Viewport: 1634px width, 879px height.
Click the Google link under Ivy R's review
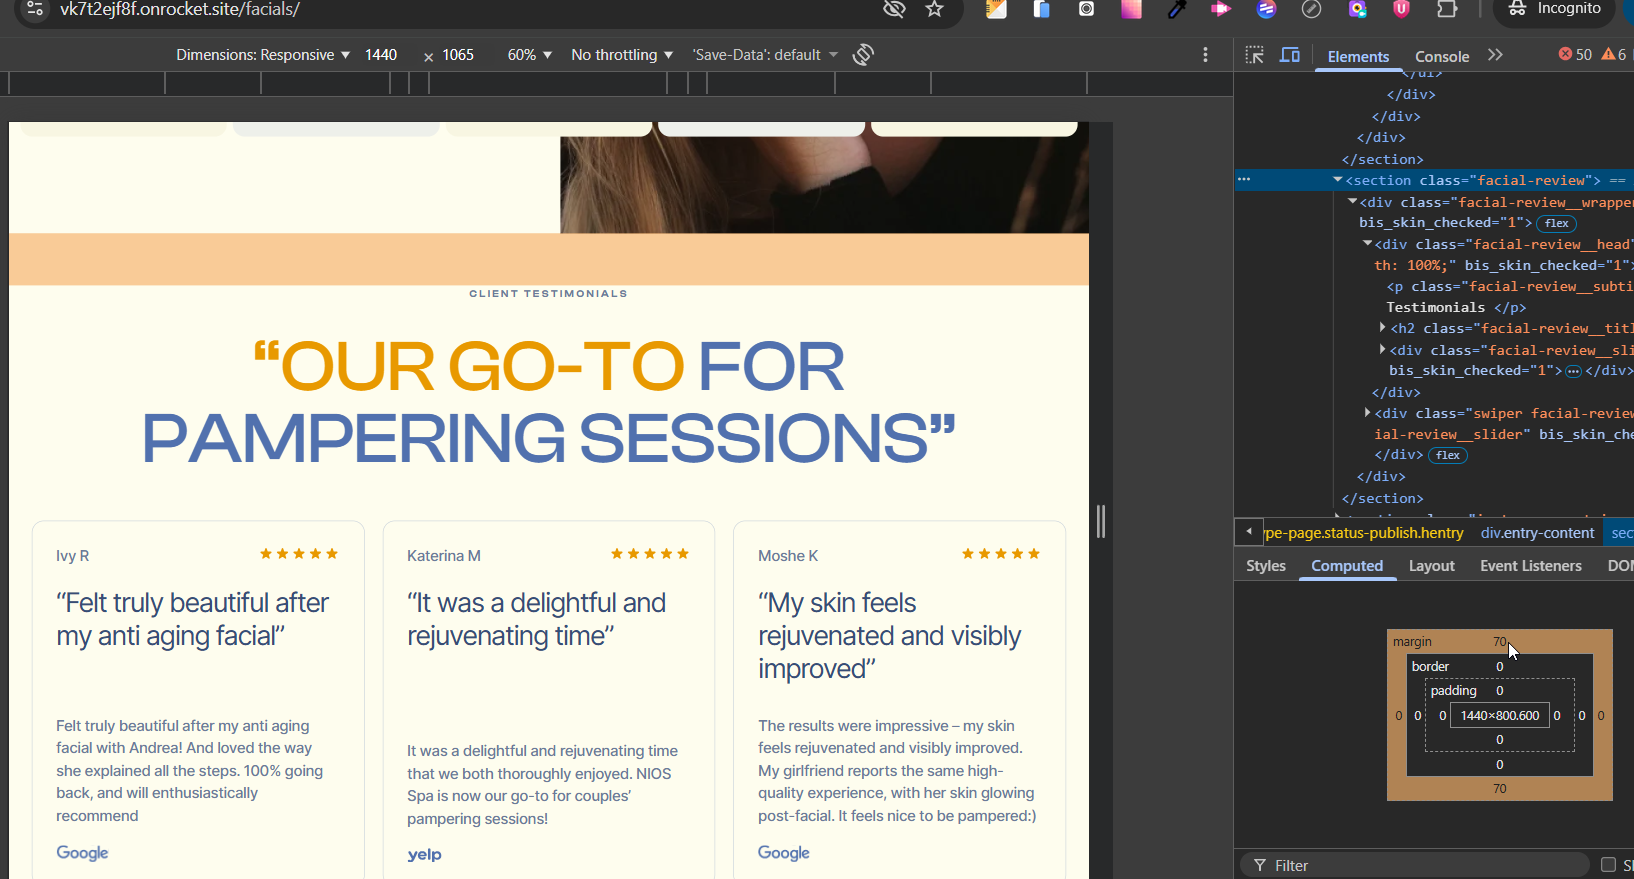(x=82, y=853)
